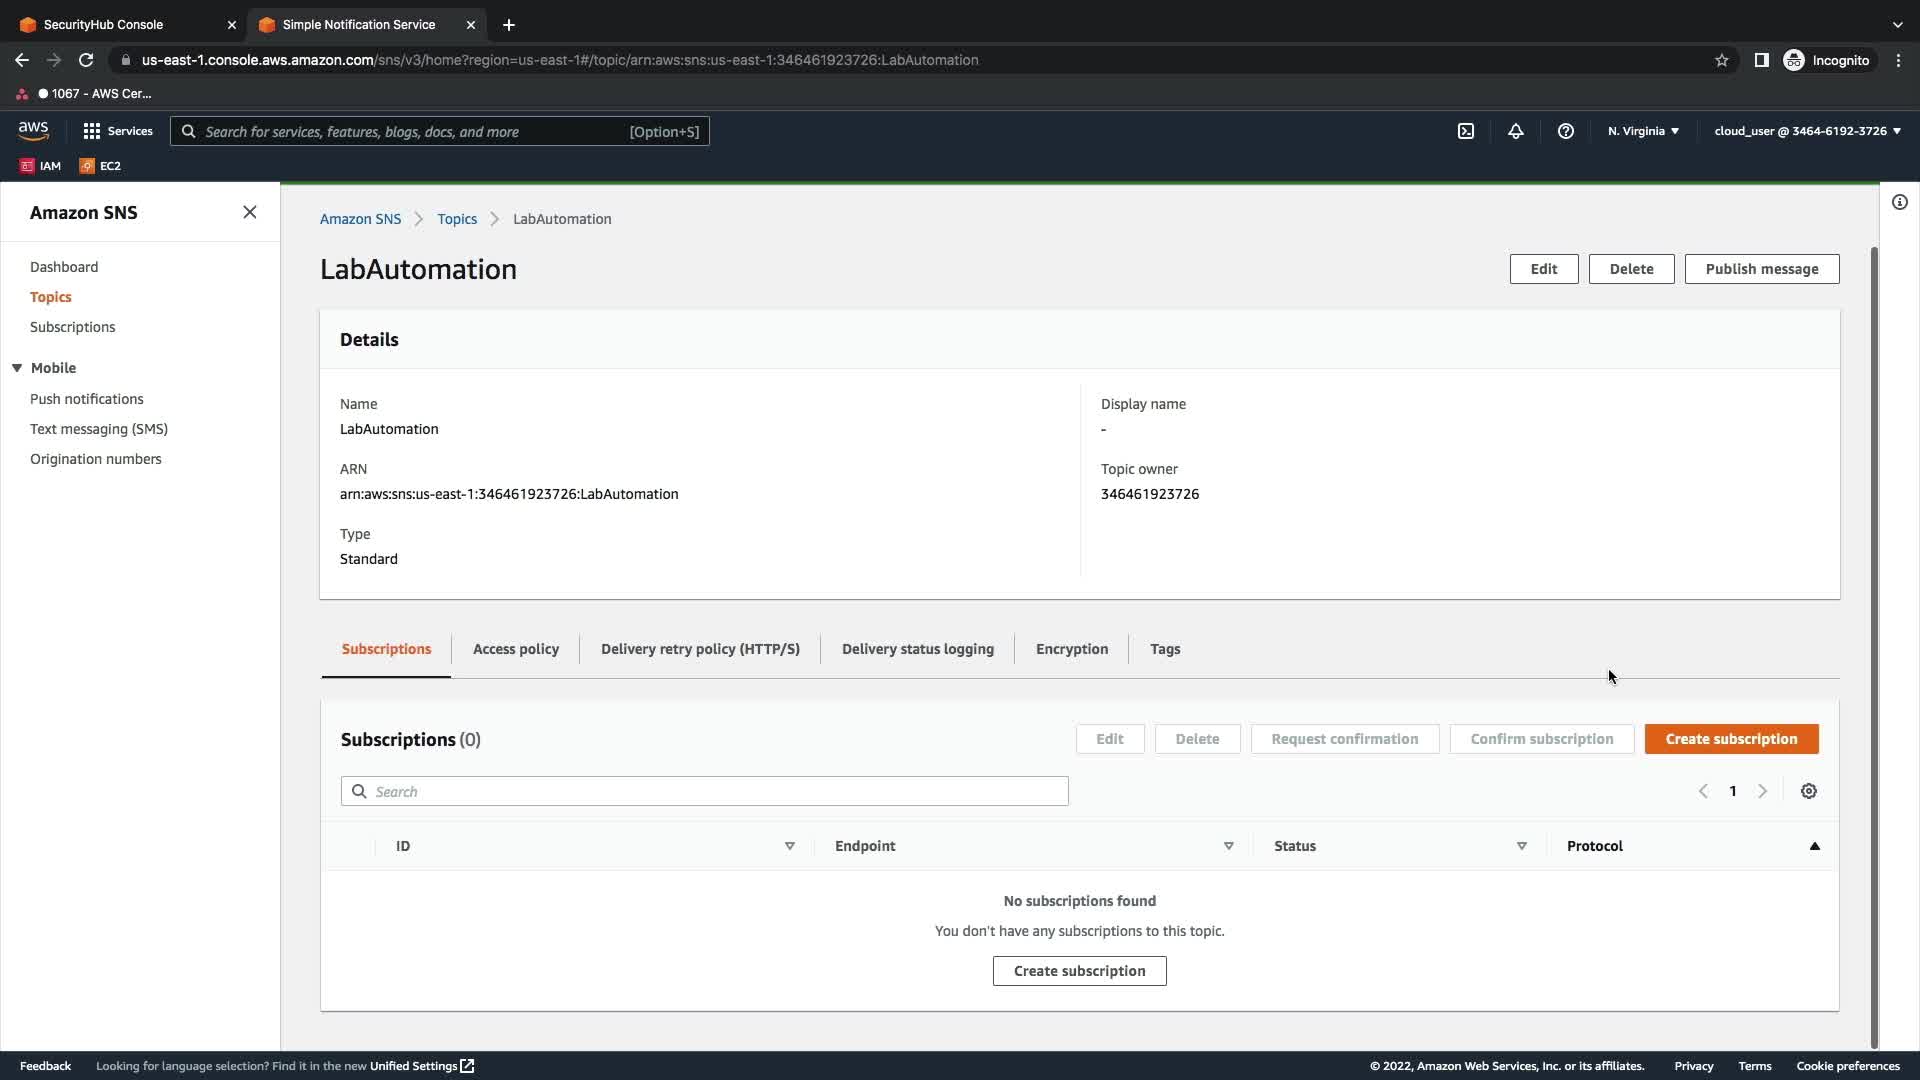The image size is (1920, 1080).
Task: Click the subscriptions Search field
Action: pyautogui.click(x=704, y=791)
